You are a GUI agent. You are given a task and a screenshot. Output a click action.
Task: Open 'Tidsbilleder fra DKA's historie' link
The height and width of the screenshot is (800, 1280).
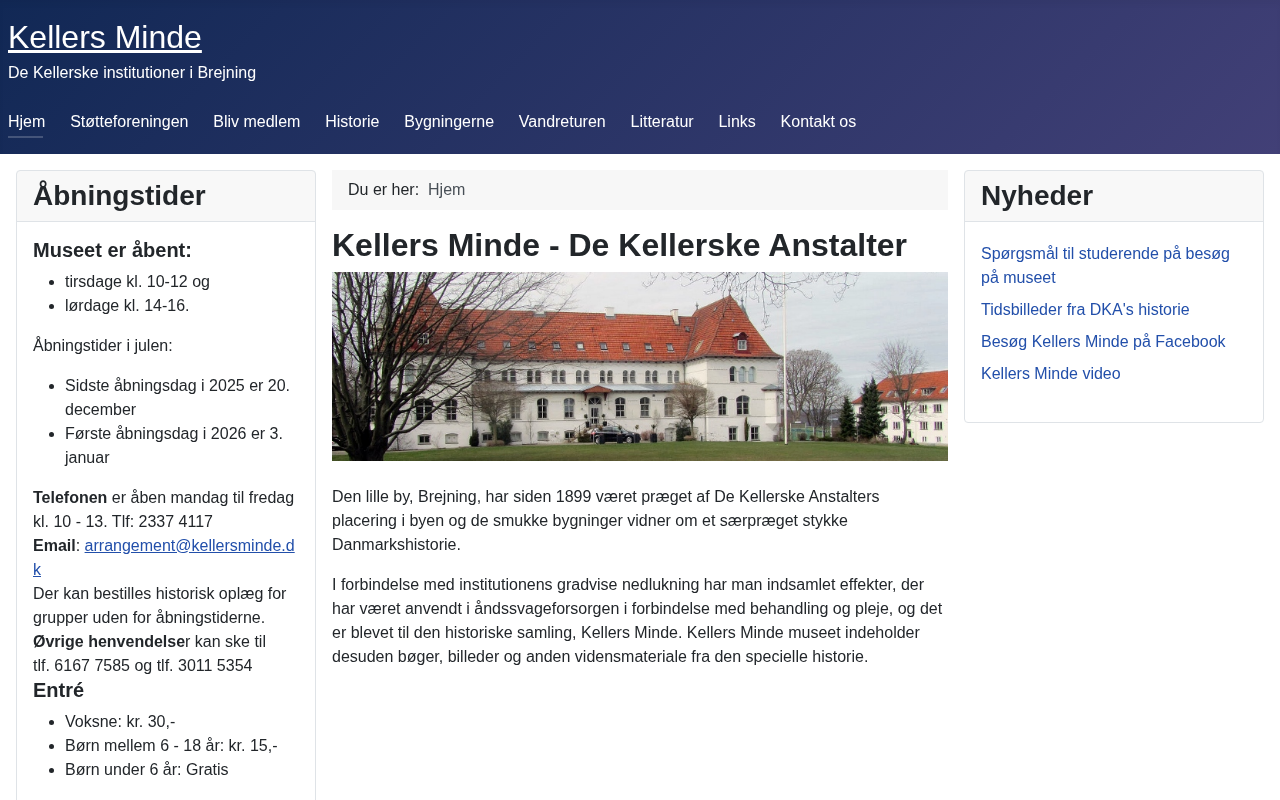tap(1085, 310)
